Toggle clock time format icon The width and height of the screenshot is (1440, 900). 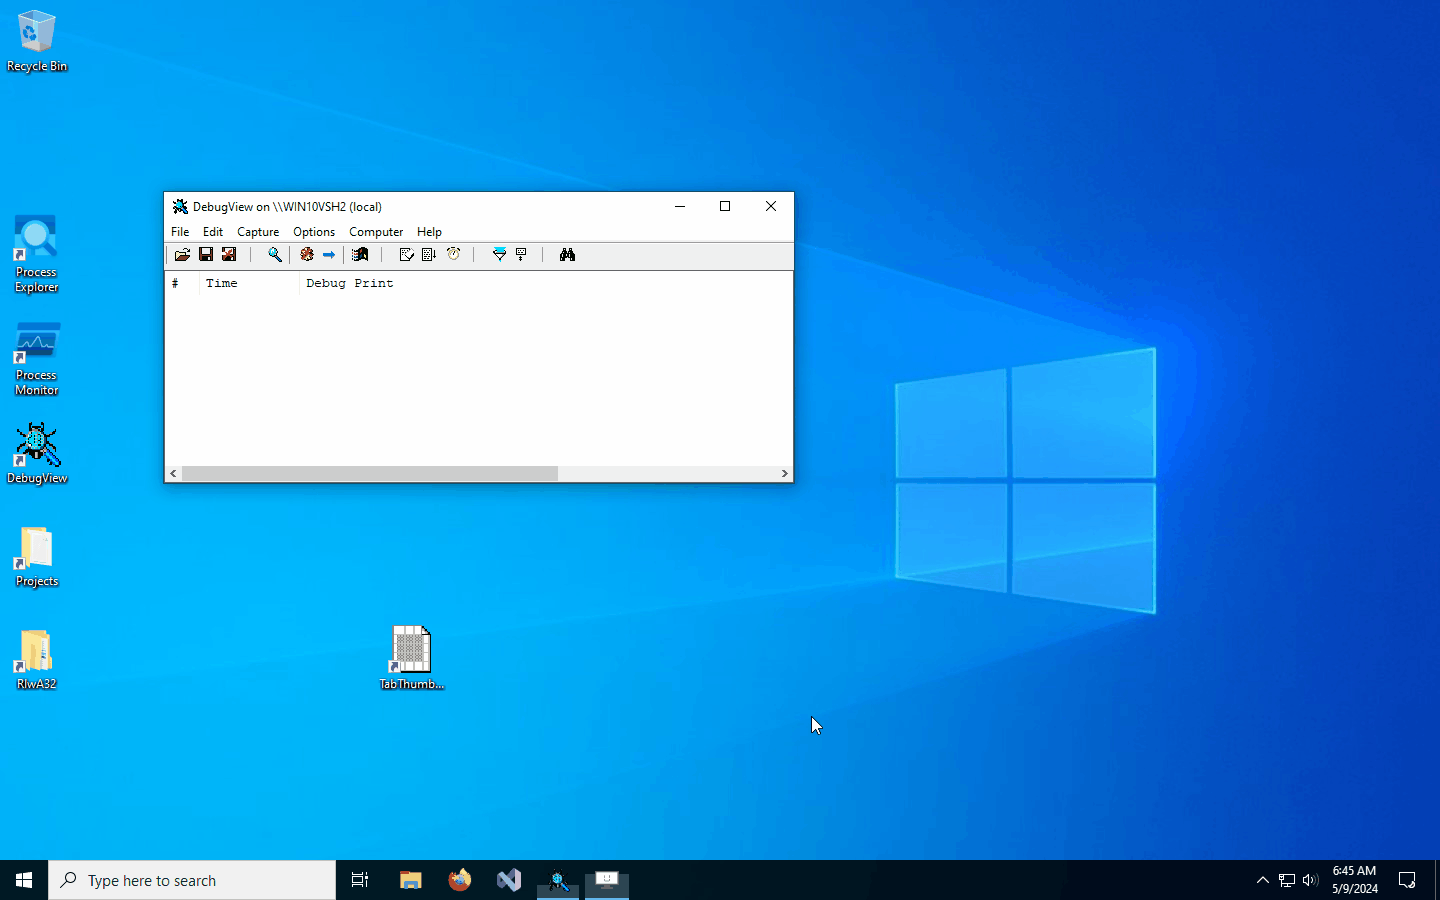tap(454, 255)
